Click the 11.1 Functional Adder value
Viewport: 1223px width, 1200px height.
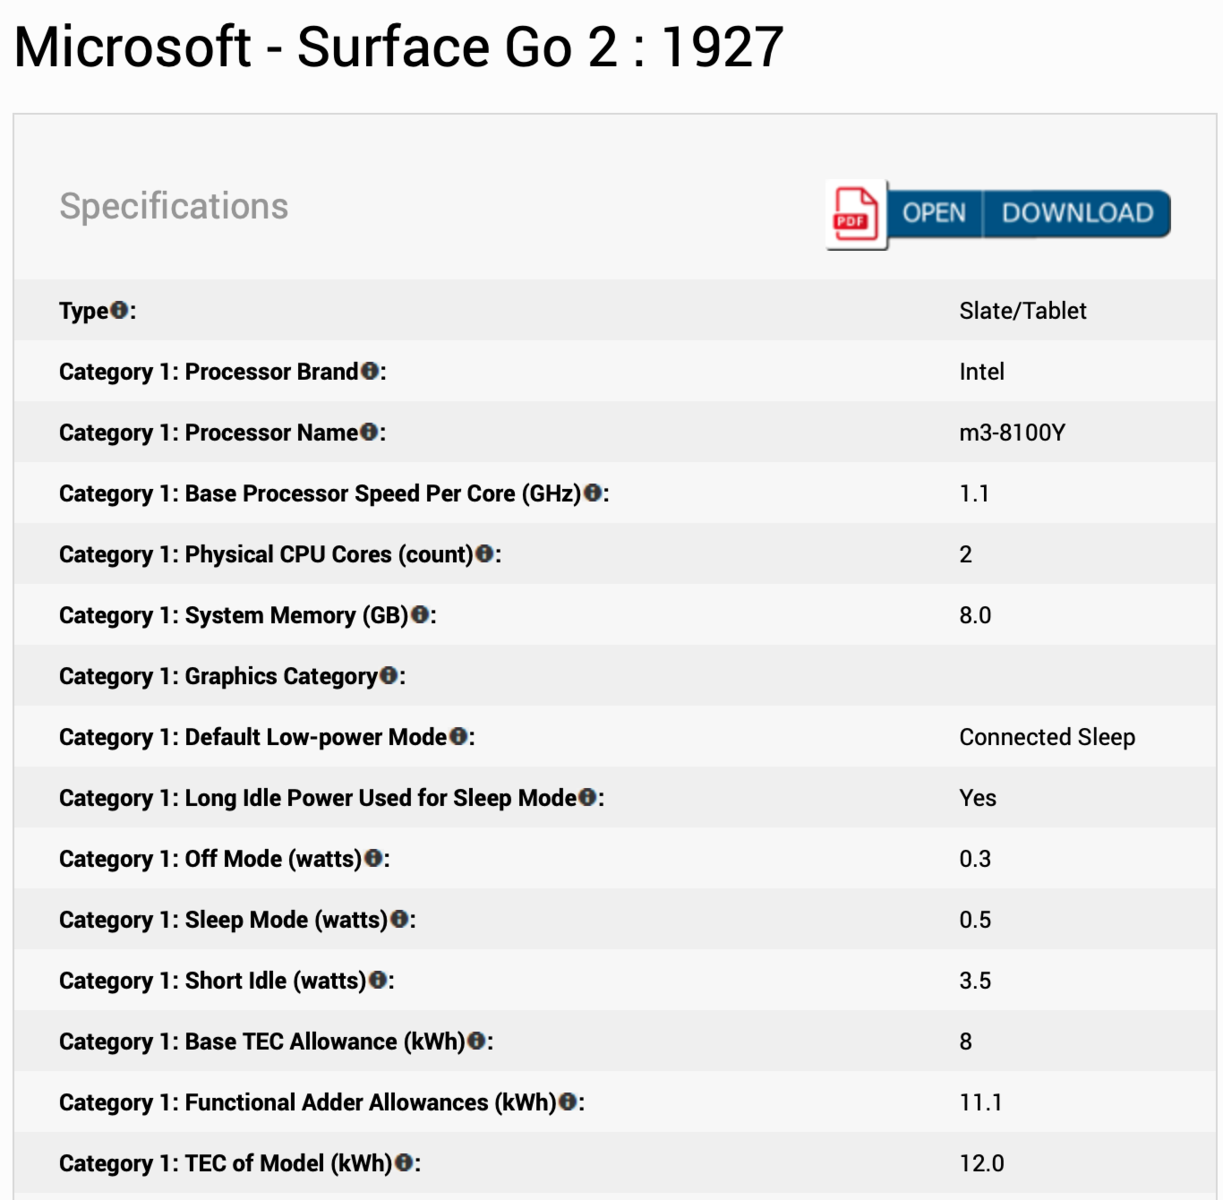980,1103
